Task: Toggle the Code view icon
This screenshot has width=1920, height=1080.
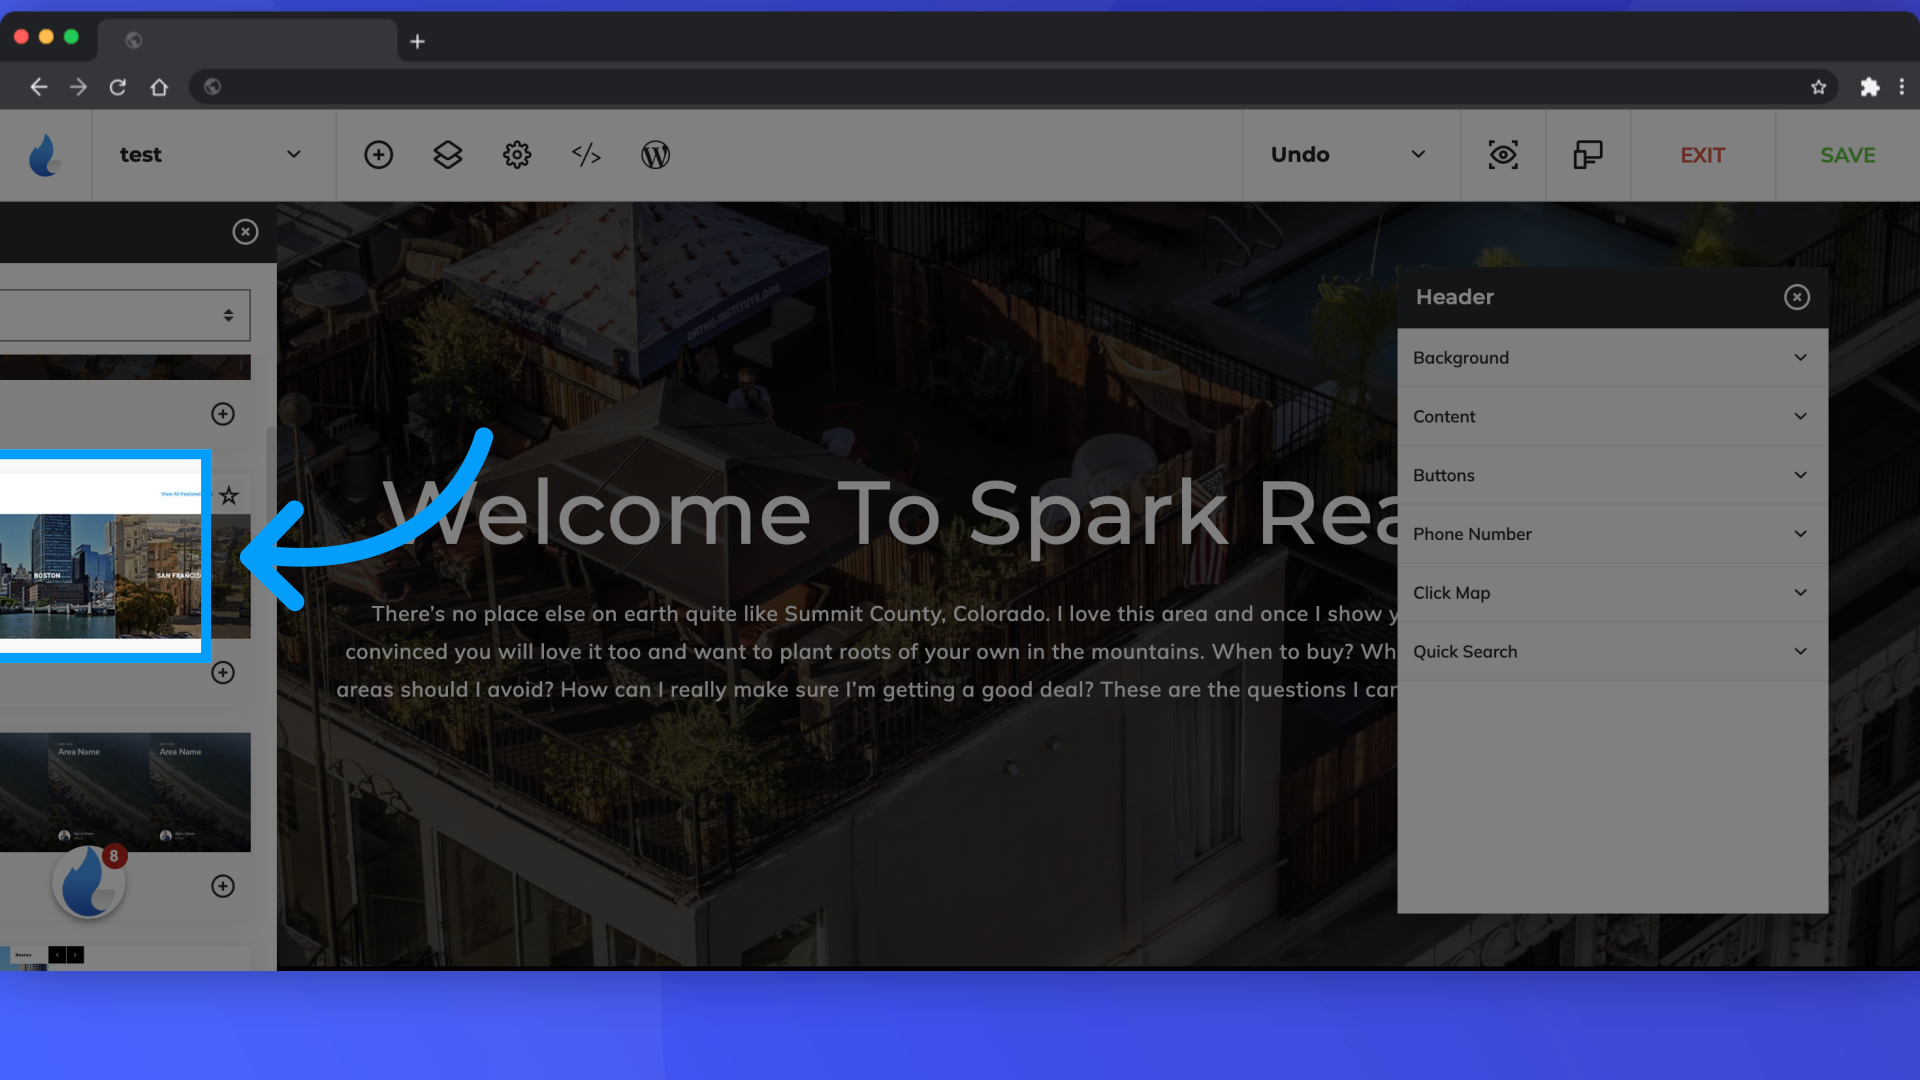Action: (x=585, y=156)
